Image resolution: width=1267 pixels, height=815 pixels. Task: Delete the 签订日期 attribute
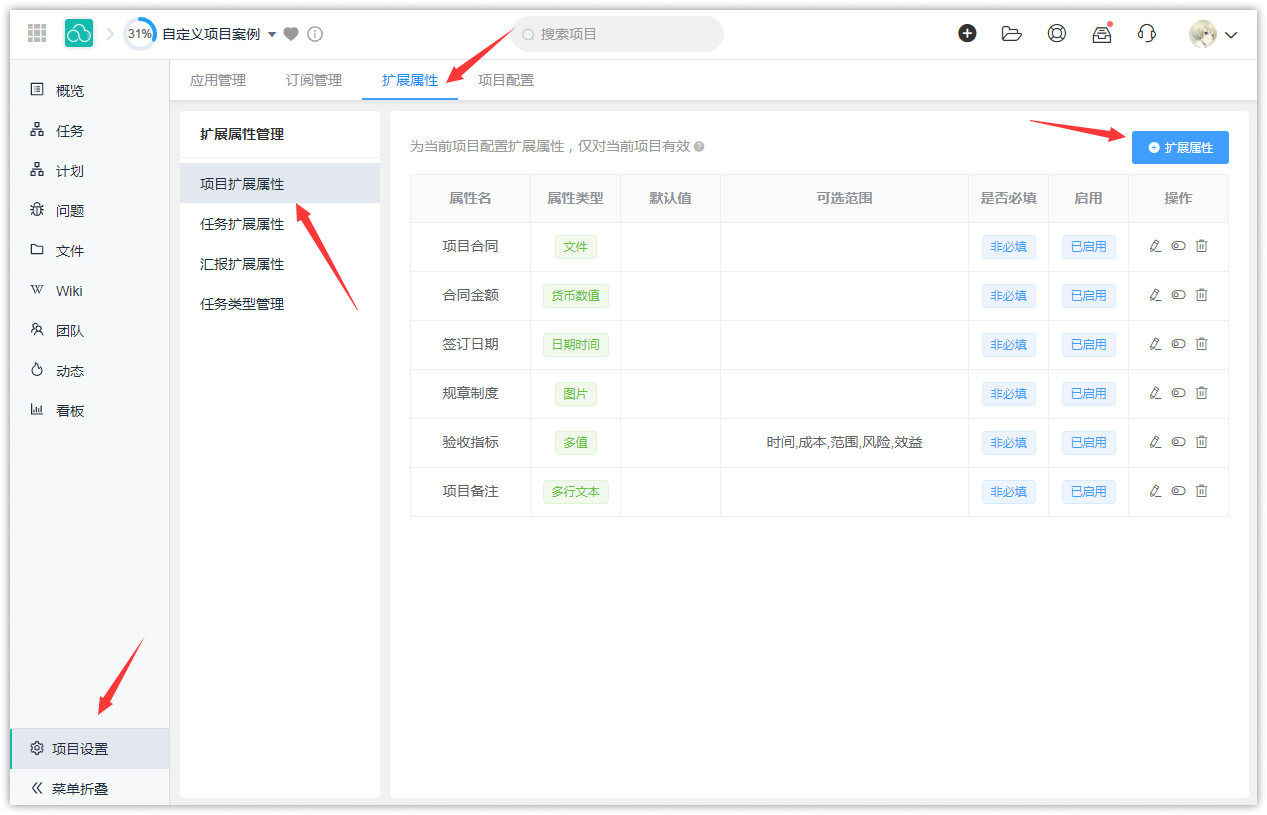pyautogui.click(x=1201, y=344)
